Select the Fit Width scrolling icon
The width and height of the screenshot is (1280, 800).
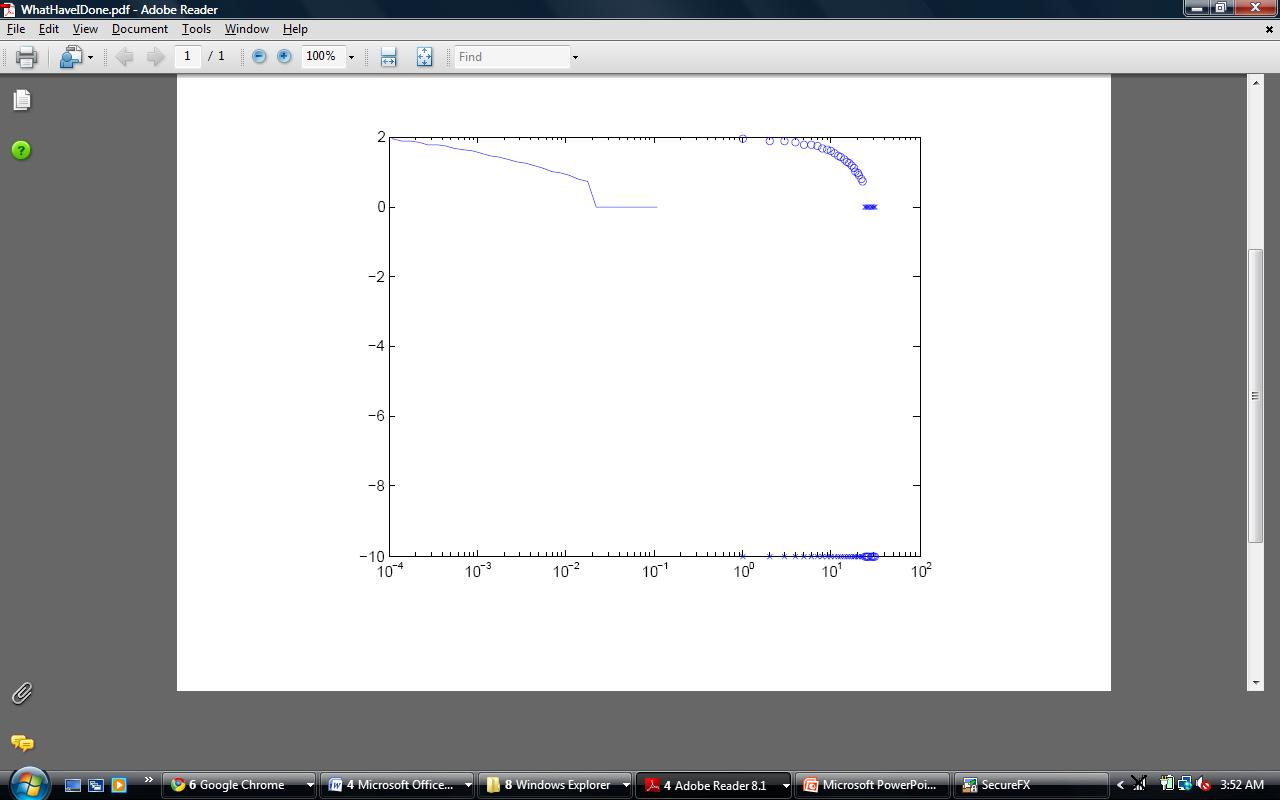click(x=388, y=57)
